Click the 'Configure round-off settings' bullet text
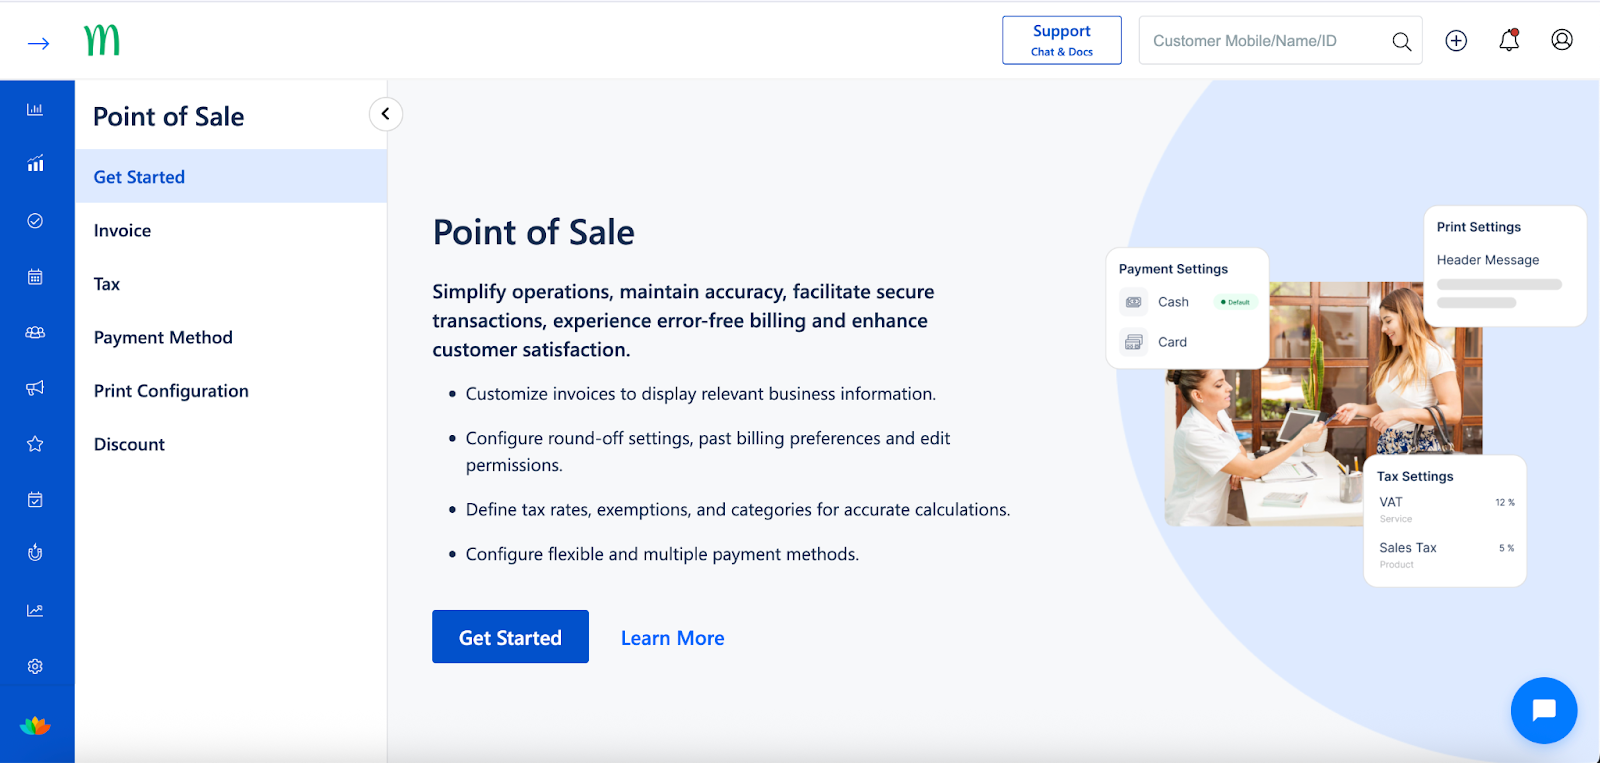The width and height of the screenshot is (1600, 763). click(708, 451)
